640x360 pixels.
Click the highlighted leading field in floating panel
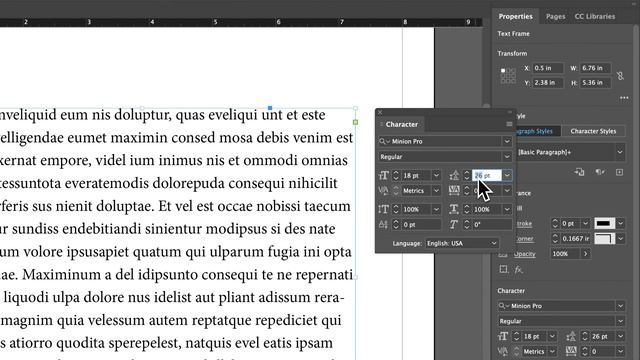click(x=487, y=176)
